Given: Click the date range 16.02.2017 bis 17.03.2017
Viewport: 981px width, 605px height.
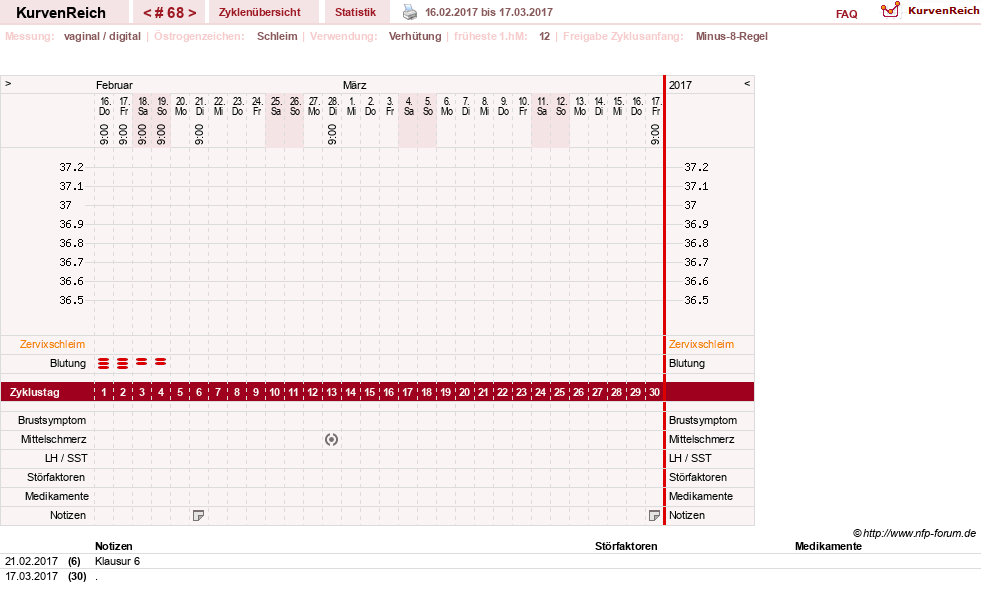Looking at the screenshot, I should pyautogui.click(x=489, y=13).
